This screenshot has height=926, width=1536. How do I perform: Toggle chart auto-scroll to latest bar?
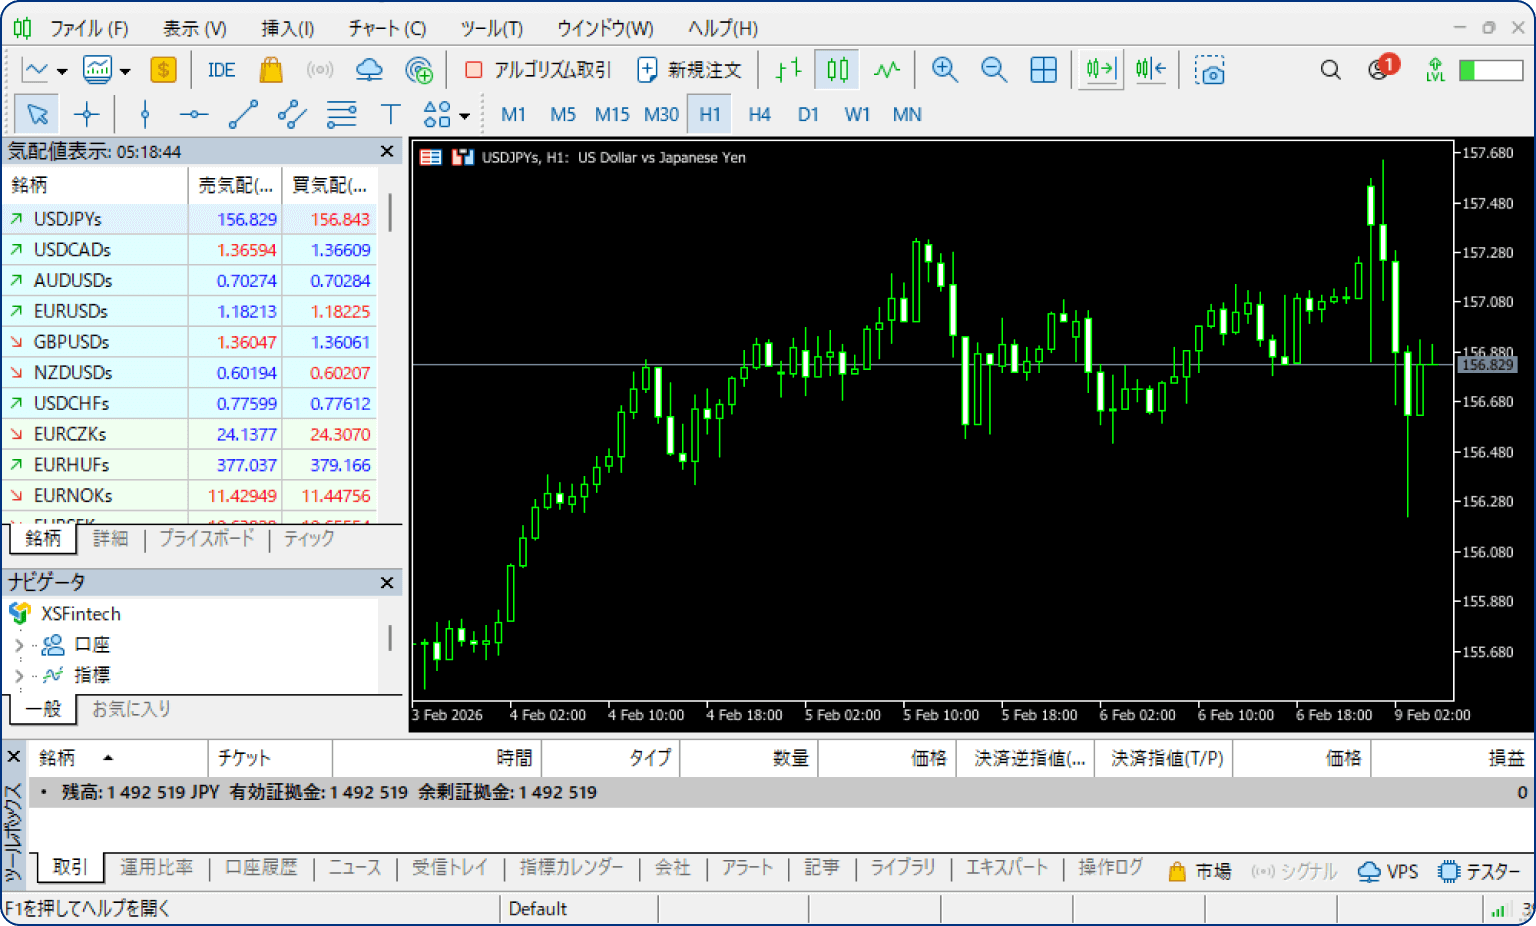click(x=1100, y=69)
